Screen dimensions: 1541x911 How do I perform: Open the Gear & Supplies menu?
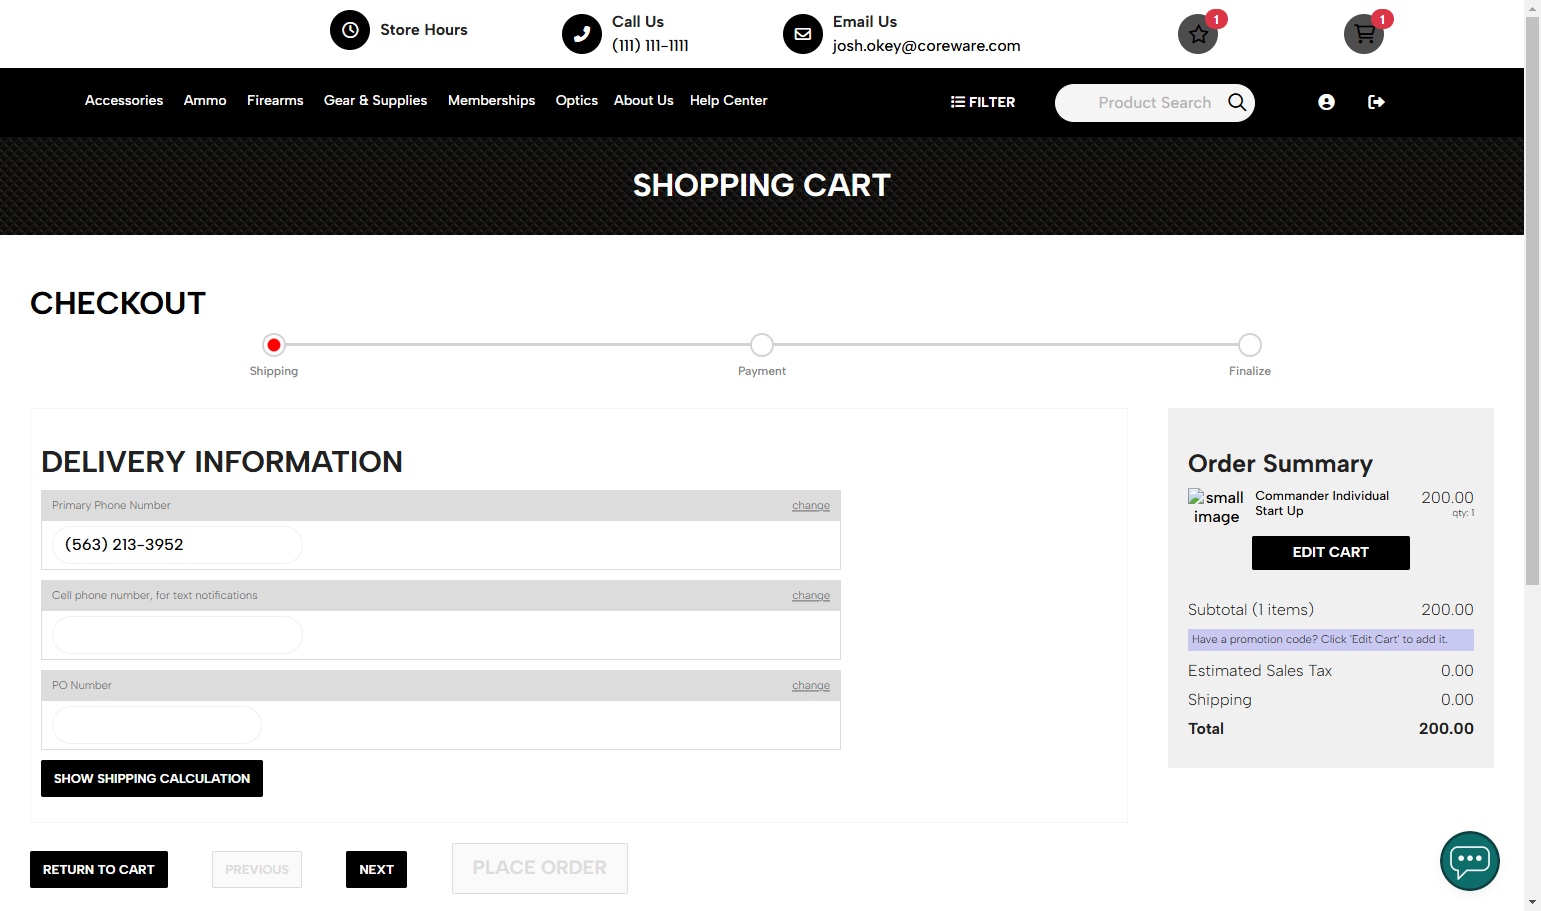(376, 100)
